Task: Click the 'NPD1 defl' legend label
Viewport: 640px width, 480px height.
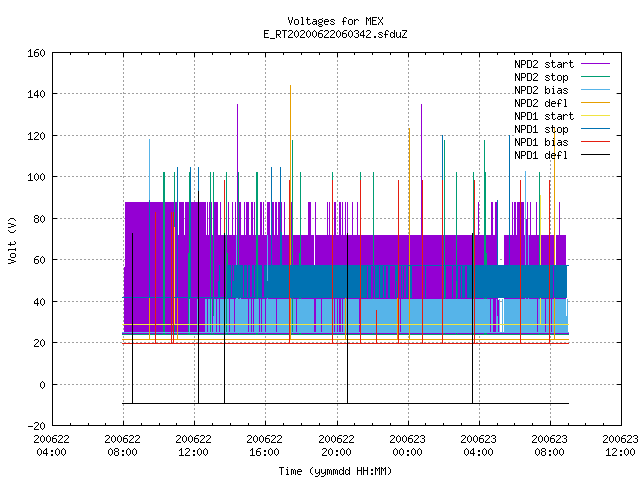Action: [541, 156]
